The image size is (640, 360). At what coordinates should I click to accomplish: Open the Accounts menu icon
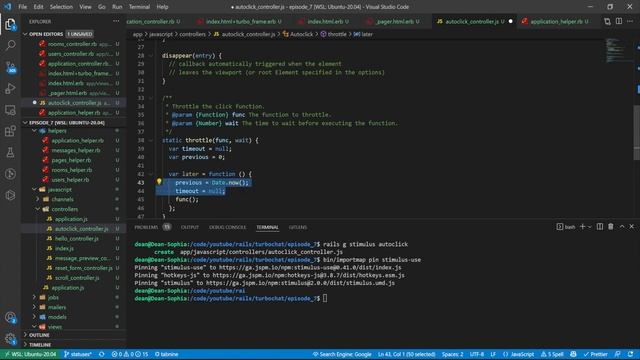[10, 317]
